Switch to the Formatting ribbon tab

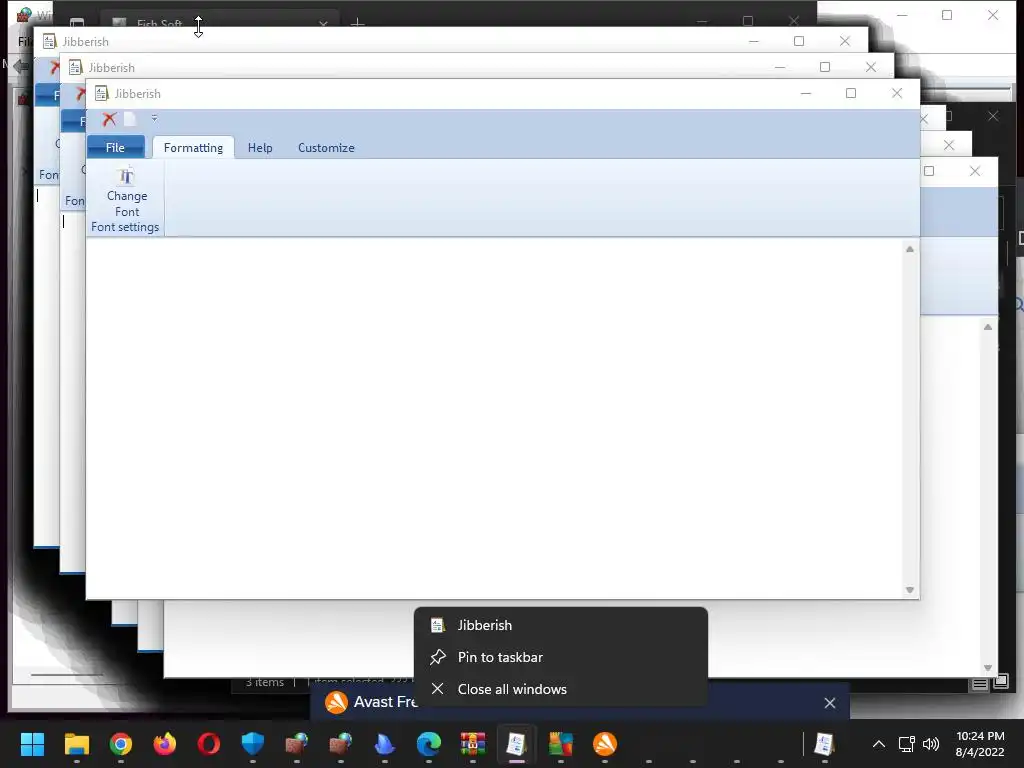pos(193,148)
